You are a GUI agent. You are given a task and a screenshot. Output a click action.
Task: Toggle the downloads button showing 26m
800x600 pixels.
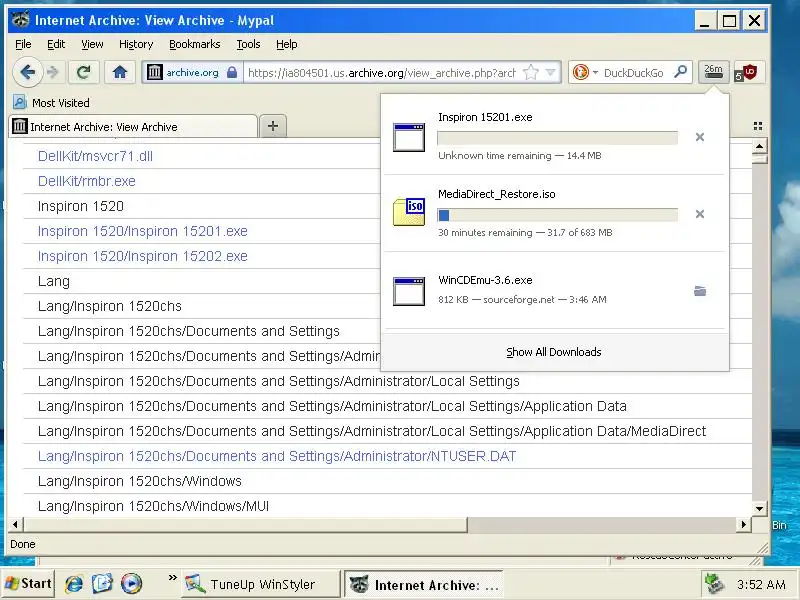tap(713, 72)
